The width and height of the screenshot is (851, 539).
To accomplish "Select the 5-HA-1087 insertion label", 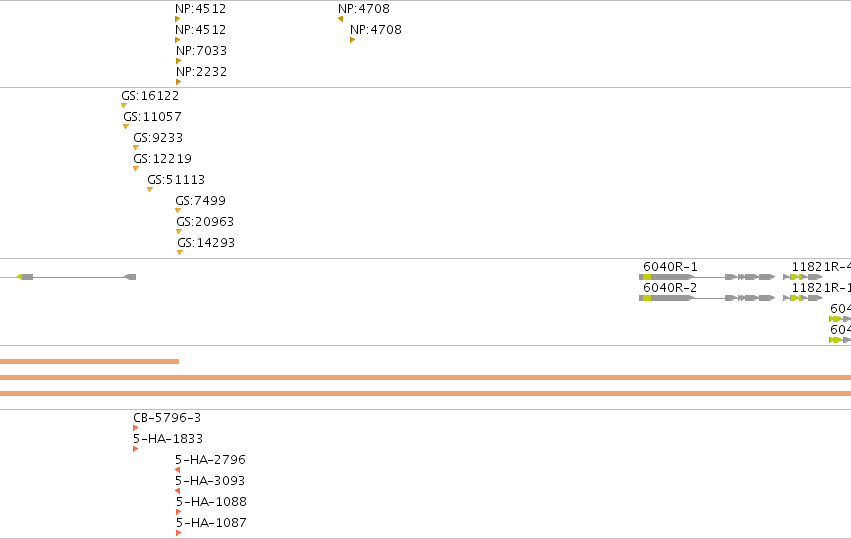I will 211,523.
